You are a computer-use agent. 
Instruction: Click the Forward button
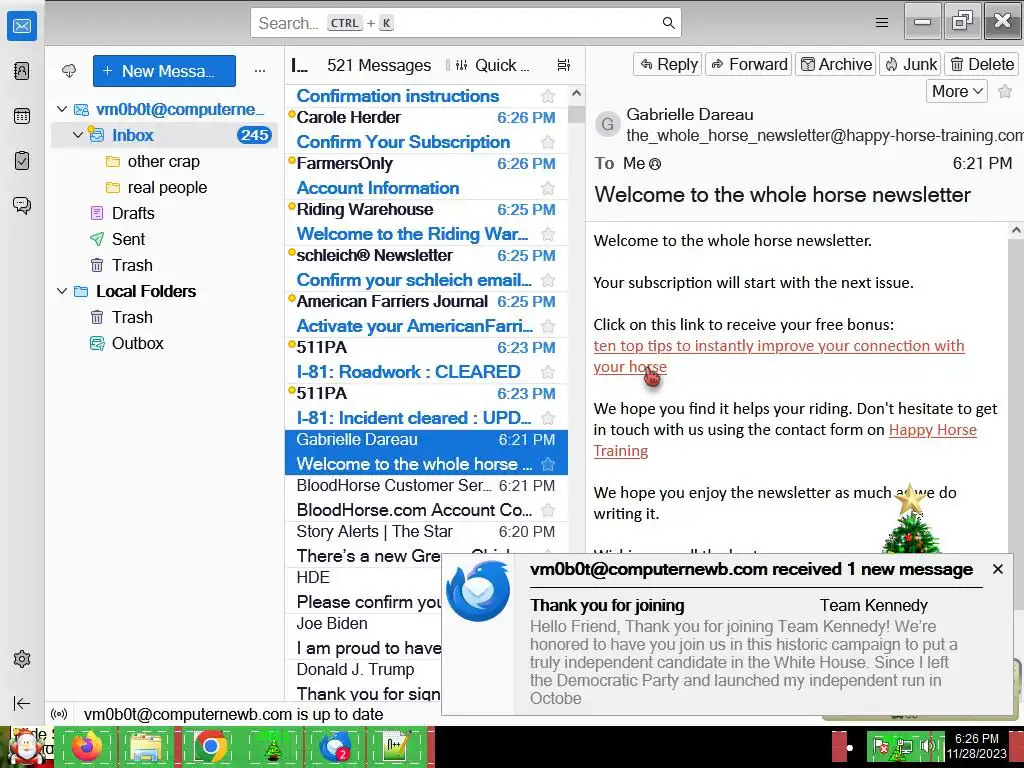[748, 64]
